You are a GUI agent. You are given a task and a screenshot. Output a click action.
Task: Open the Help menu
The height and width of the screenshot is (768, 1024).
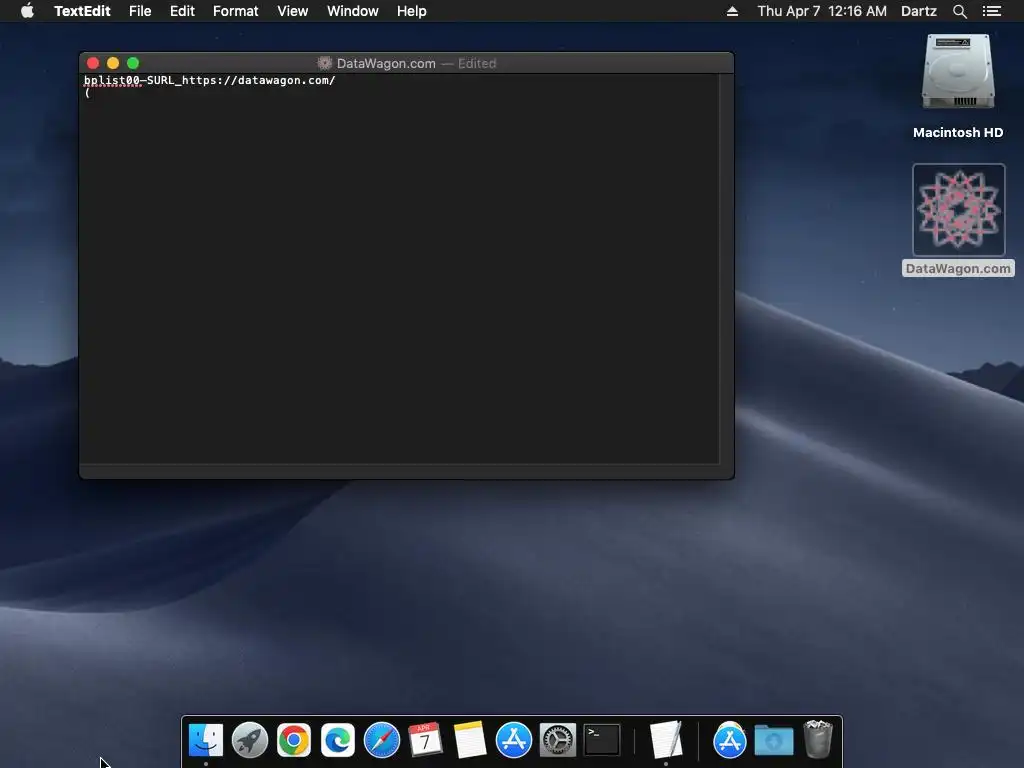[411, 11]
